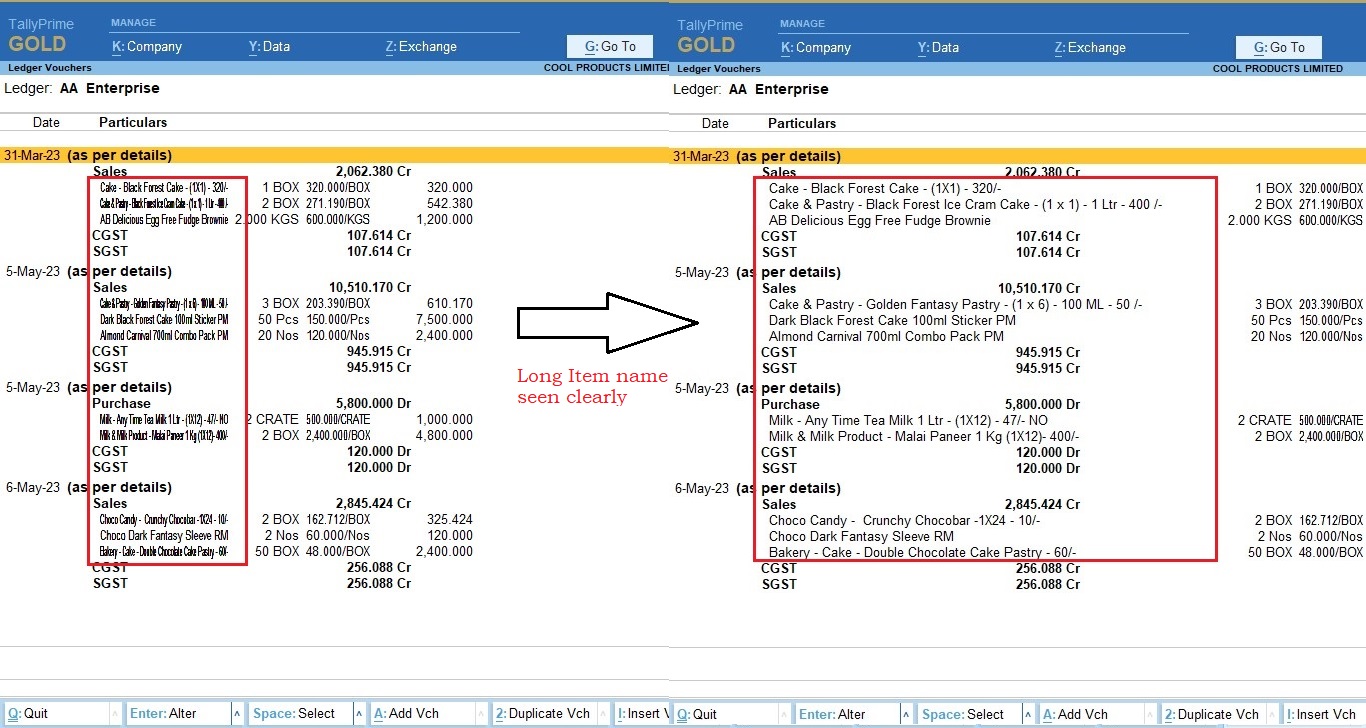
Task: Click the G: Go To button on left panel
Action: (609, 46)
